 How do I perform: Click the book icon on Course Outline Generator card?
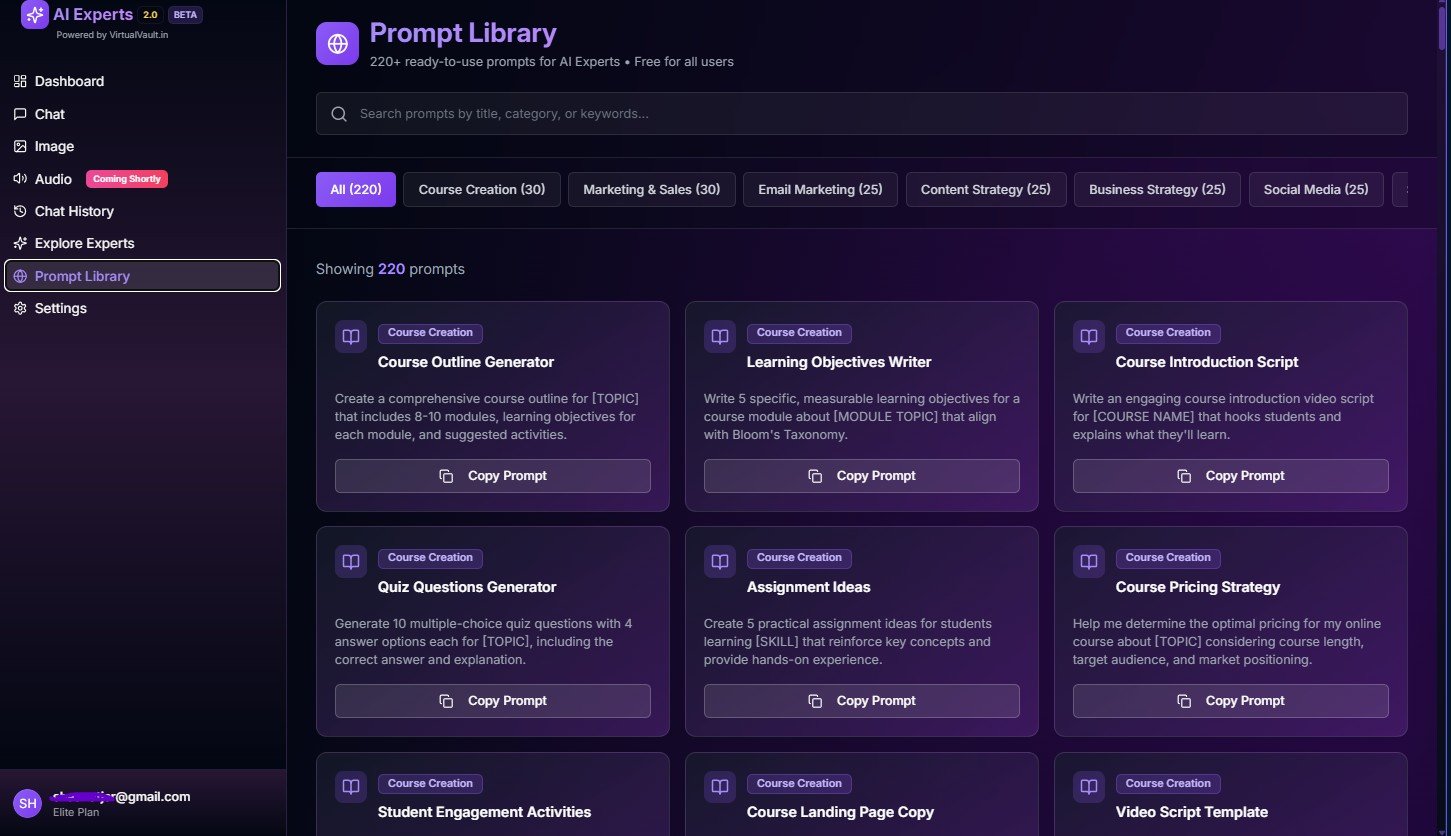[x=351, y=337]
